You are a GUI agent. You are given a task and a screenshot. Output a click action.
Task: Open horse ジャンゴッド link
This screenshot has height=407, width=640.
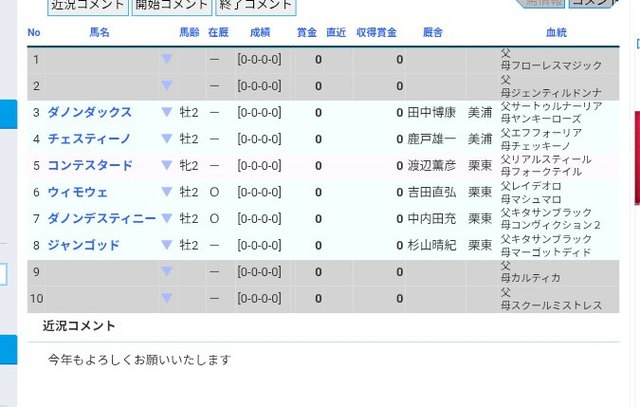click(84, 245)
